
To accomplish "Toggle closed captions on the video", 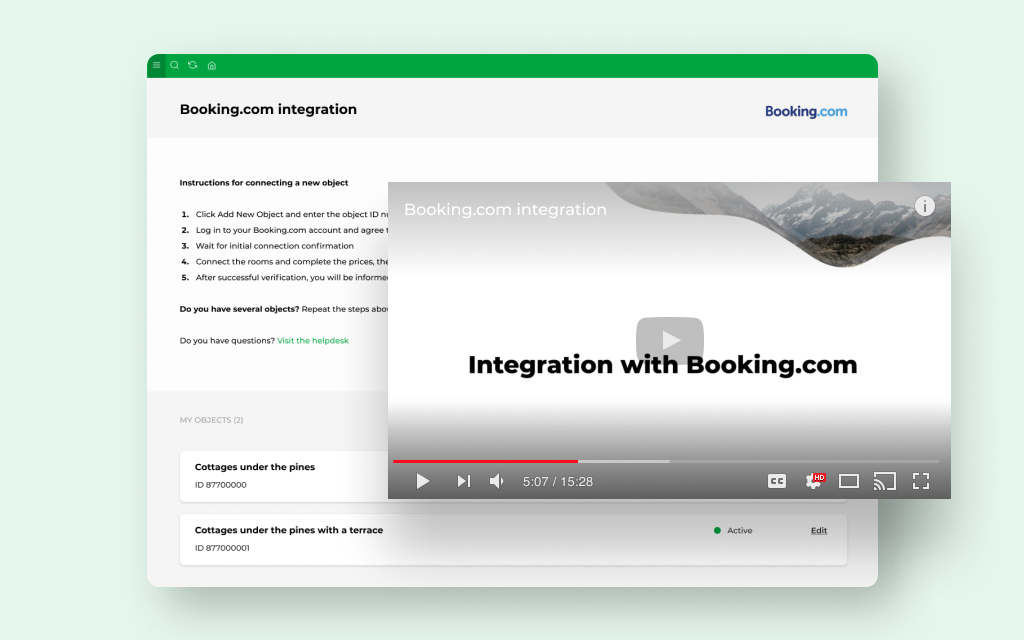I will [777, 481].
